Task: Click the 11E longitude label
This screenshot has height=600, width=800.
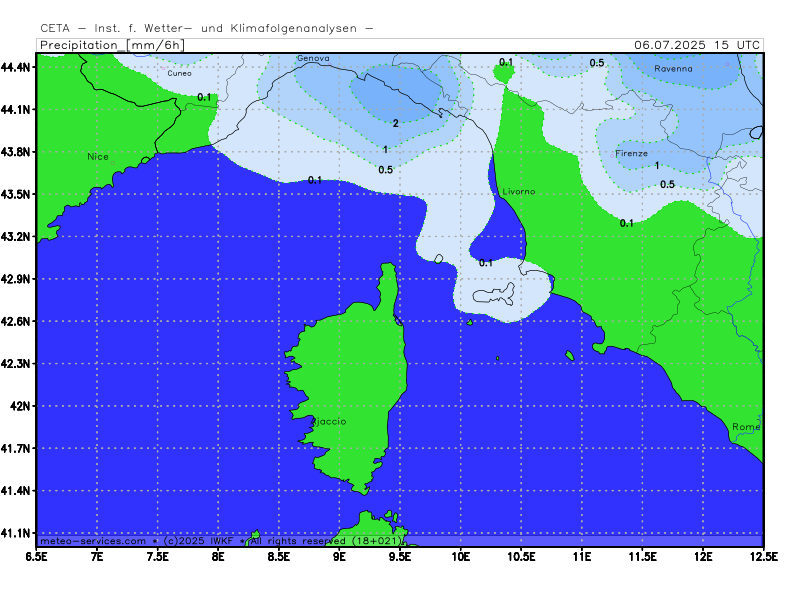Action: pos(582,556)
